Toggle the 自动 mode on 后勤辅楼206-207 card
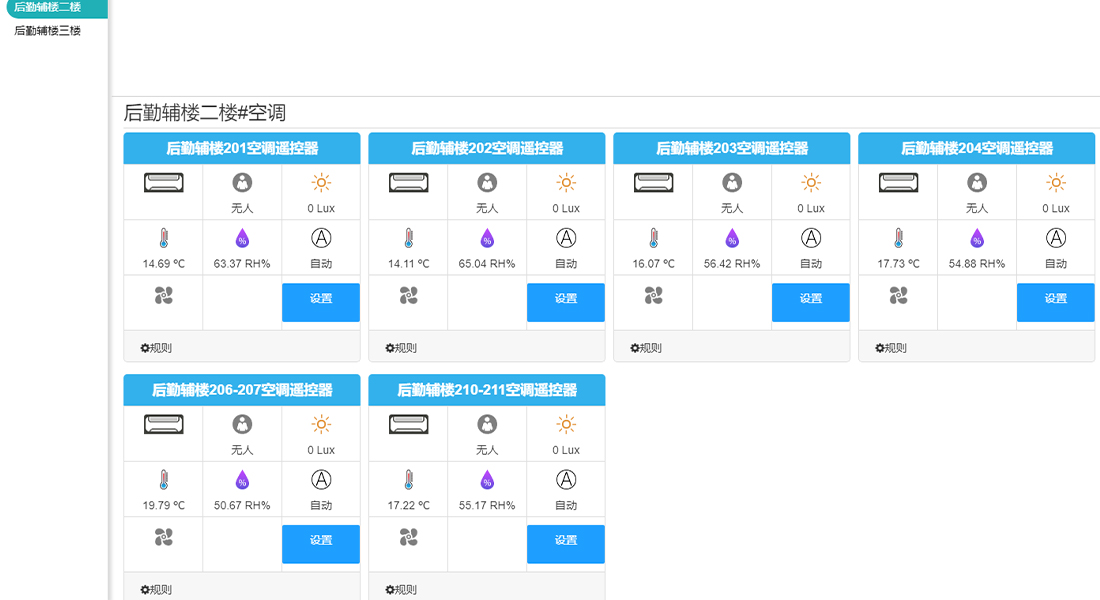The image size is (1100, 600). click(x=321, y=480)
